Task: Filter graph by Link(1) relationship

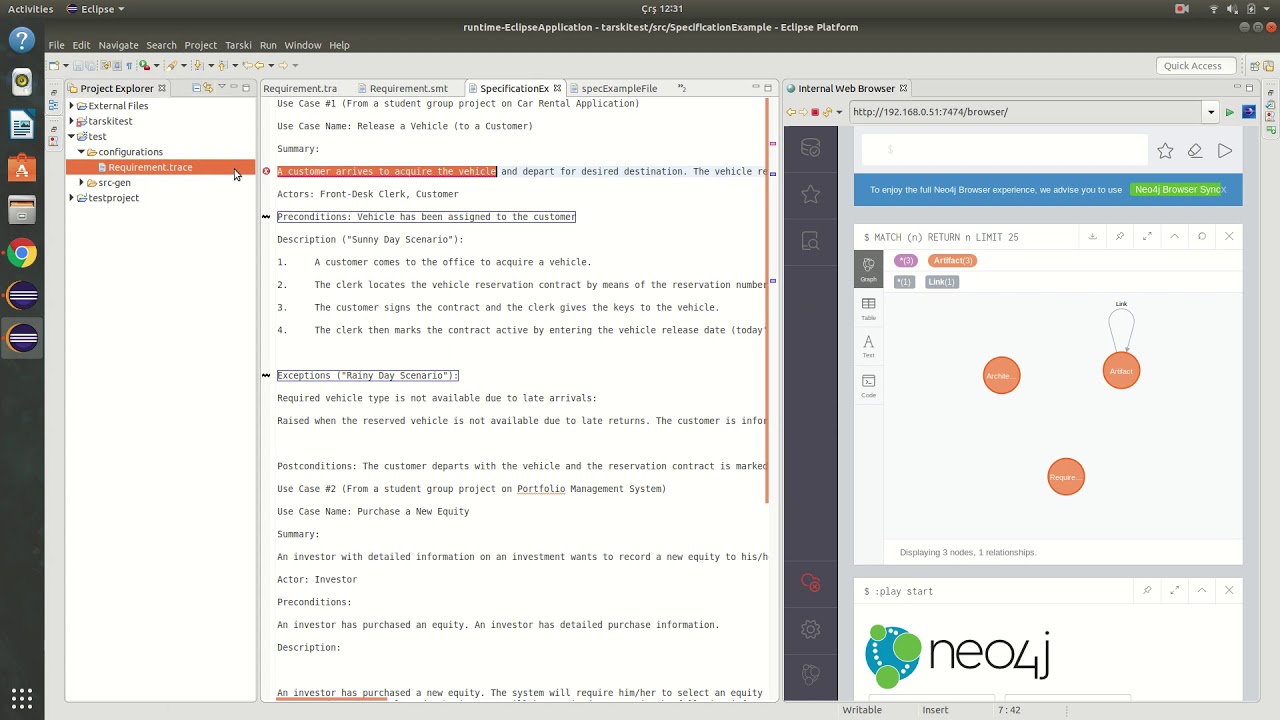Action: pyautogui.click(x=941, y=282)
